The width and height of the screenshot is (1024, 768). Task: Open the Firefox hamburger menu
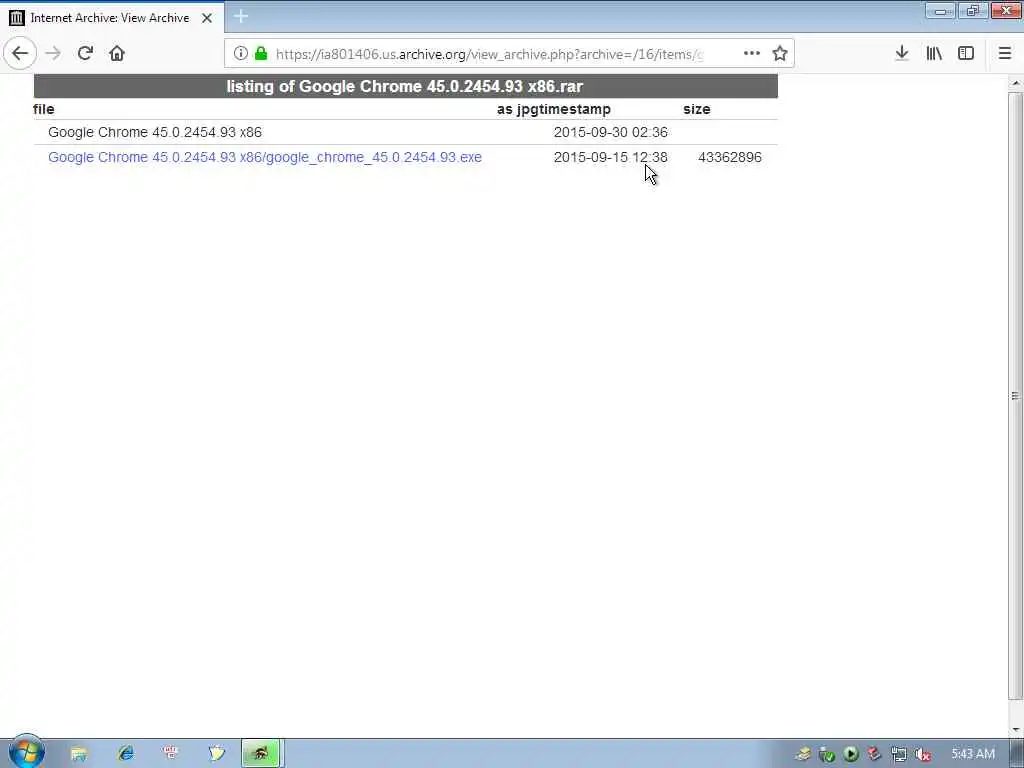tap(1005, 53)
